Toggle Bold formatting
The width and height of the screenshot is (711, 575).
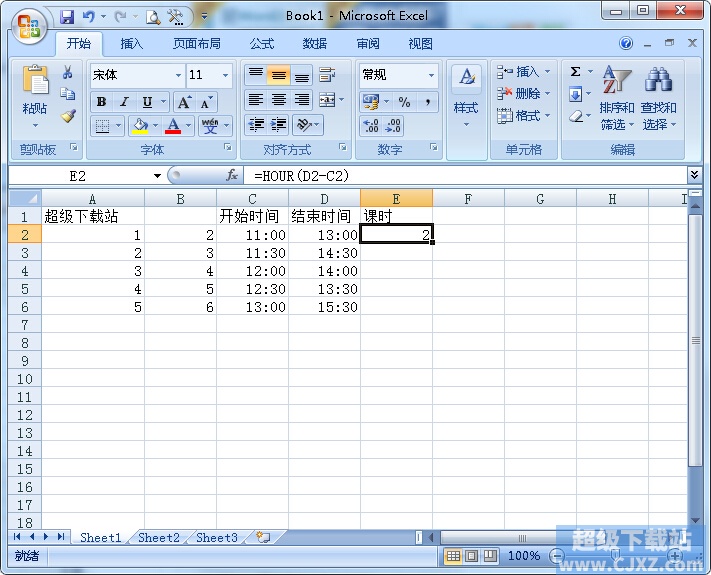(x=101, y=102)
